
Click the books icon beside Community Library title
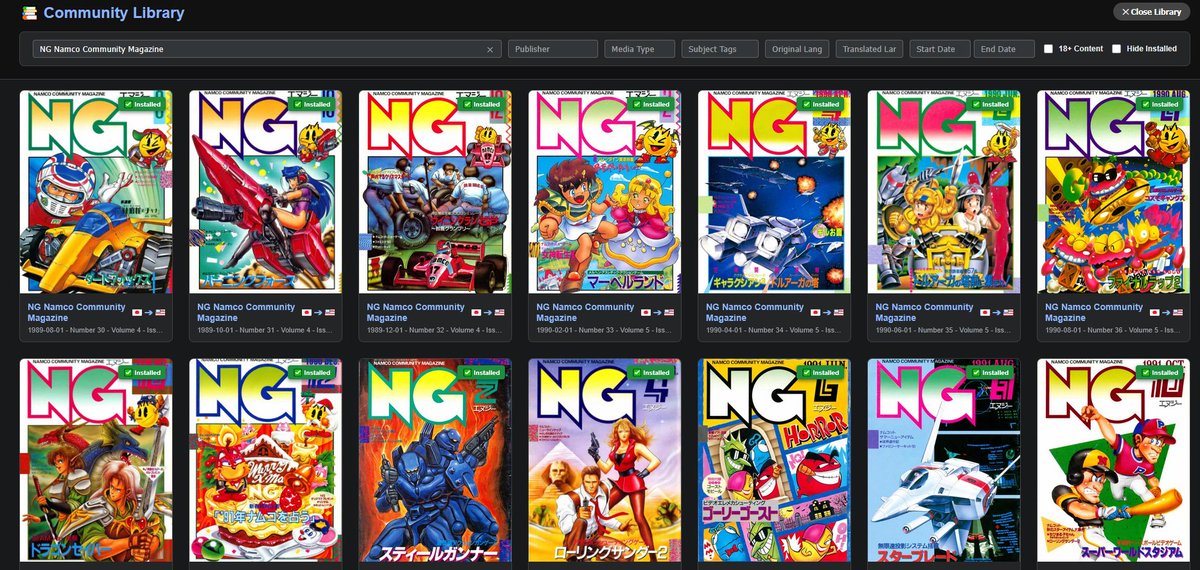click(x=29, y=13)
